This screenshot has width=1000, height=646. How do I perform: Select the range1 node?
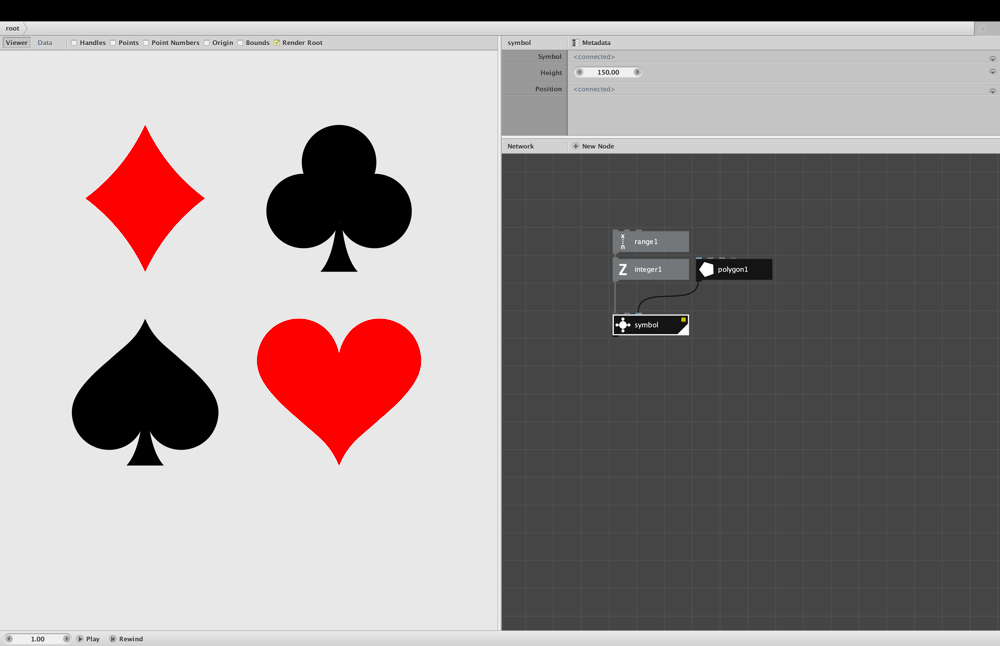pyautogui.click(x=651, y=242)
